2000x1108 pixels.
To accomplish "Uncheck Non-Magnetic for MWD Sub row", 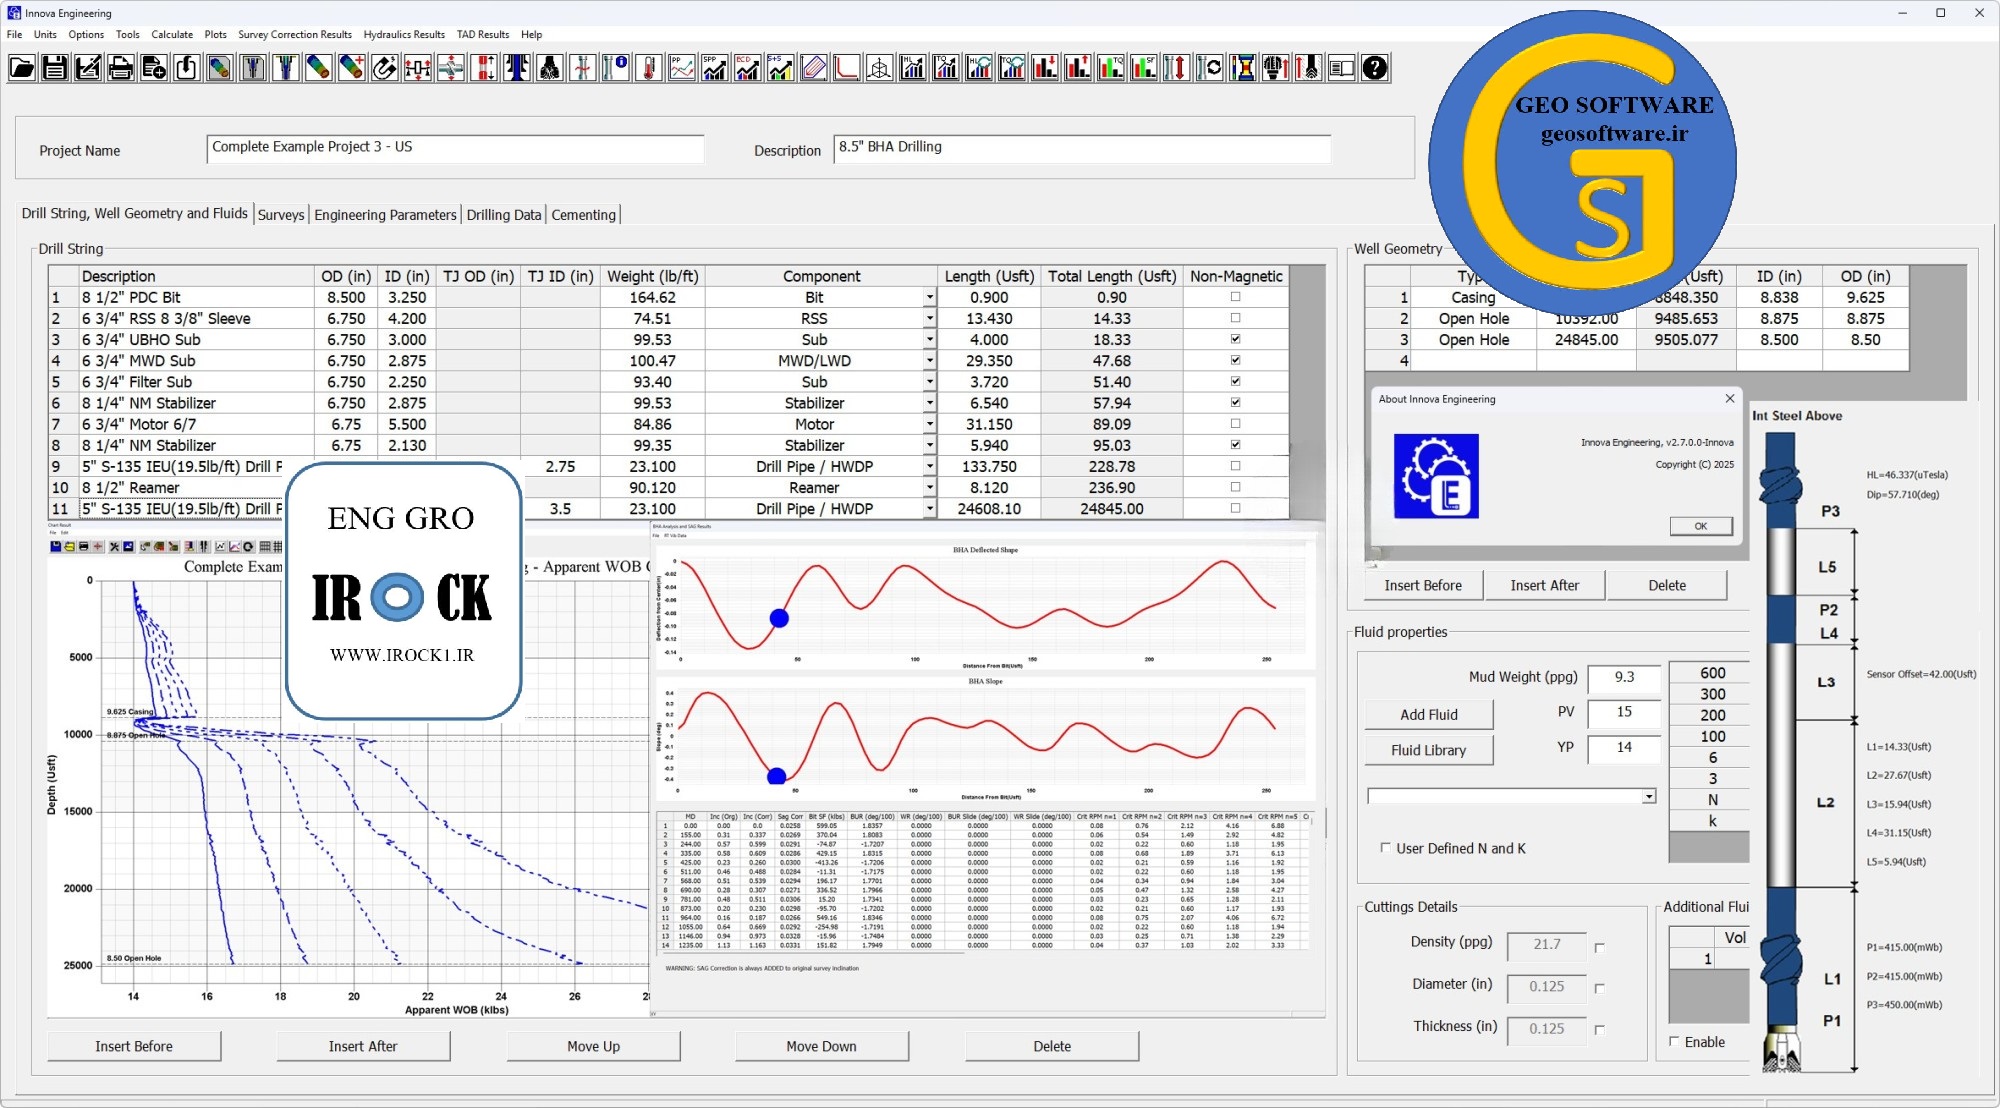I will pyautogui.click(x=1235, y=360).
